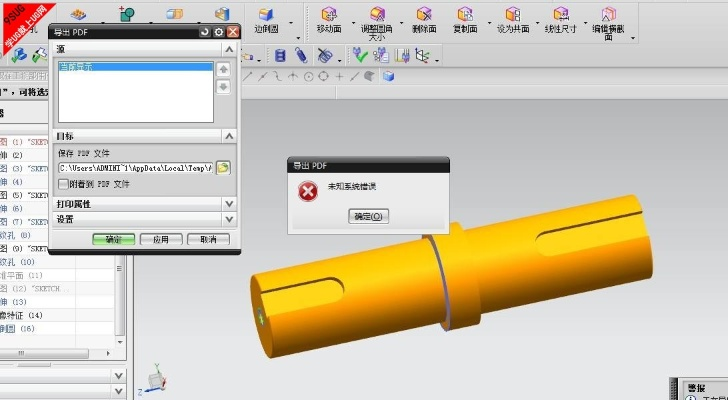Expand the 设置 (Settings) section

229,219
